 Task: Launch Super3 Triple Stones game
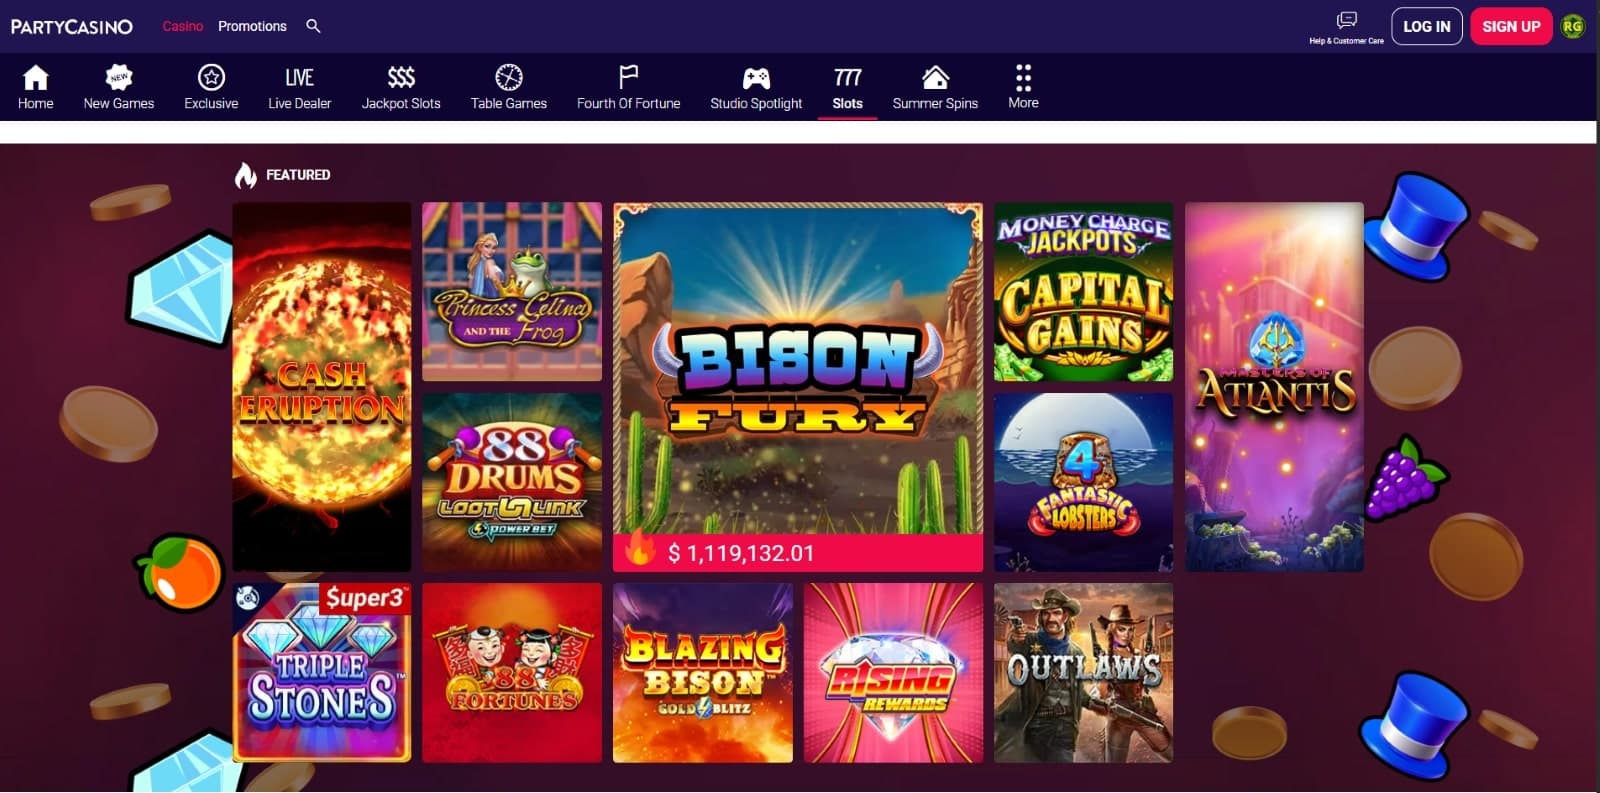(x=322, y=673)
